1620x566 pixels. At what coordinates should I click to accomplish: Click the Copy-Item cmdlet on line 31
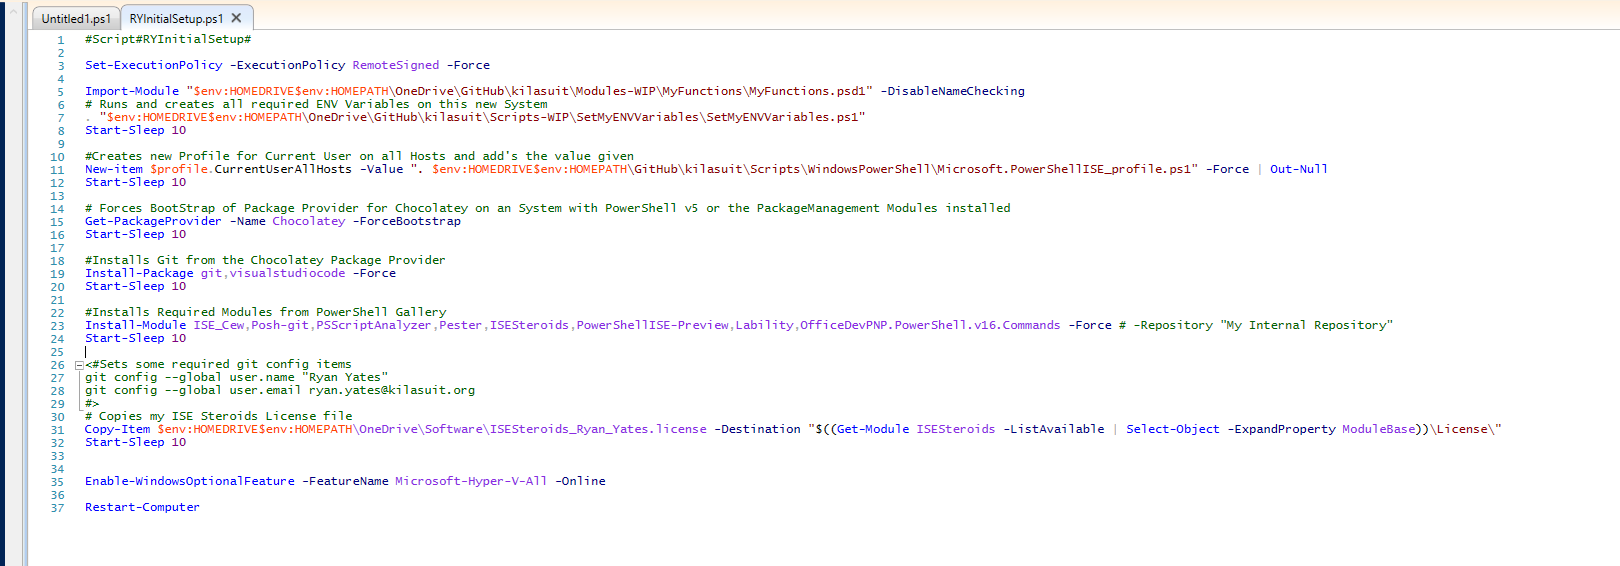[117, 429]
